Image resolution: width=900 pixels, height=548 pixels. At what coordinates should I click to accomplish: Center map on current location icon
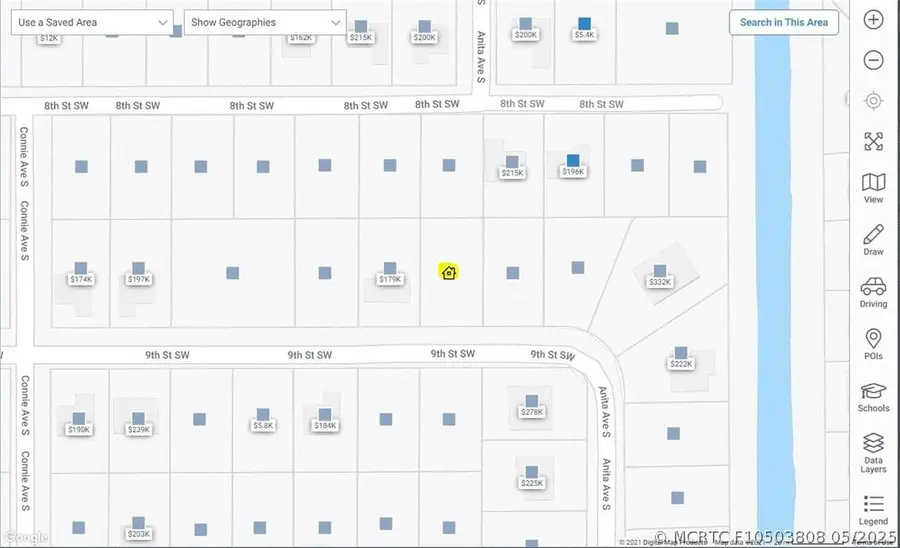pyautogui.click(x=873, y=101)
